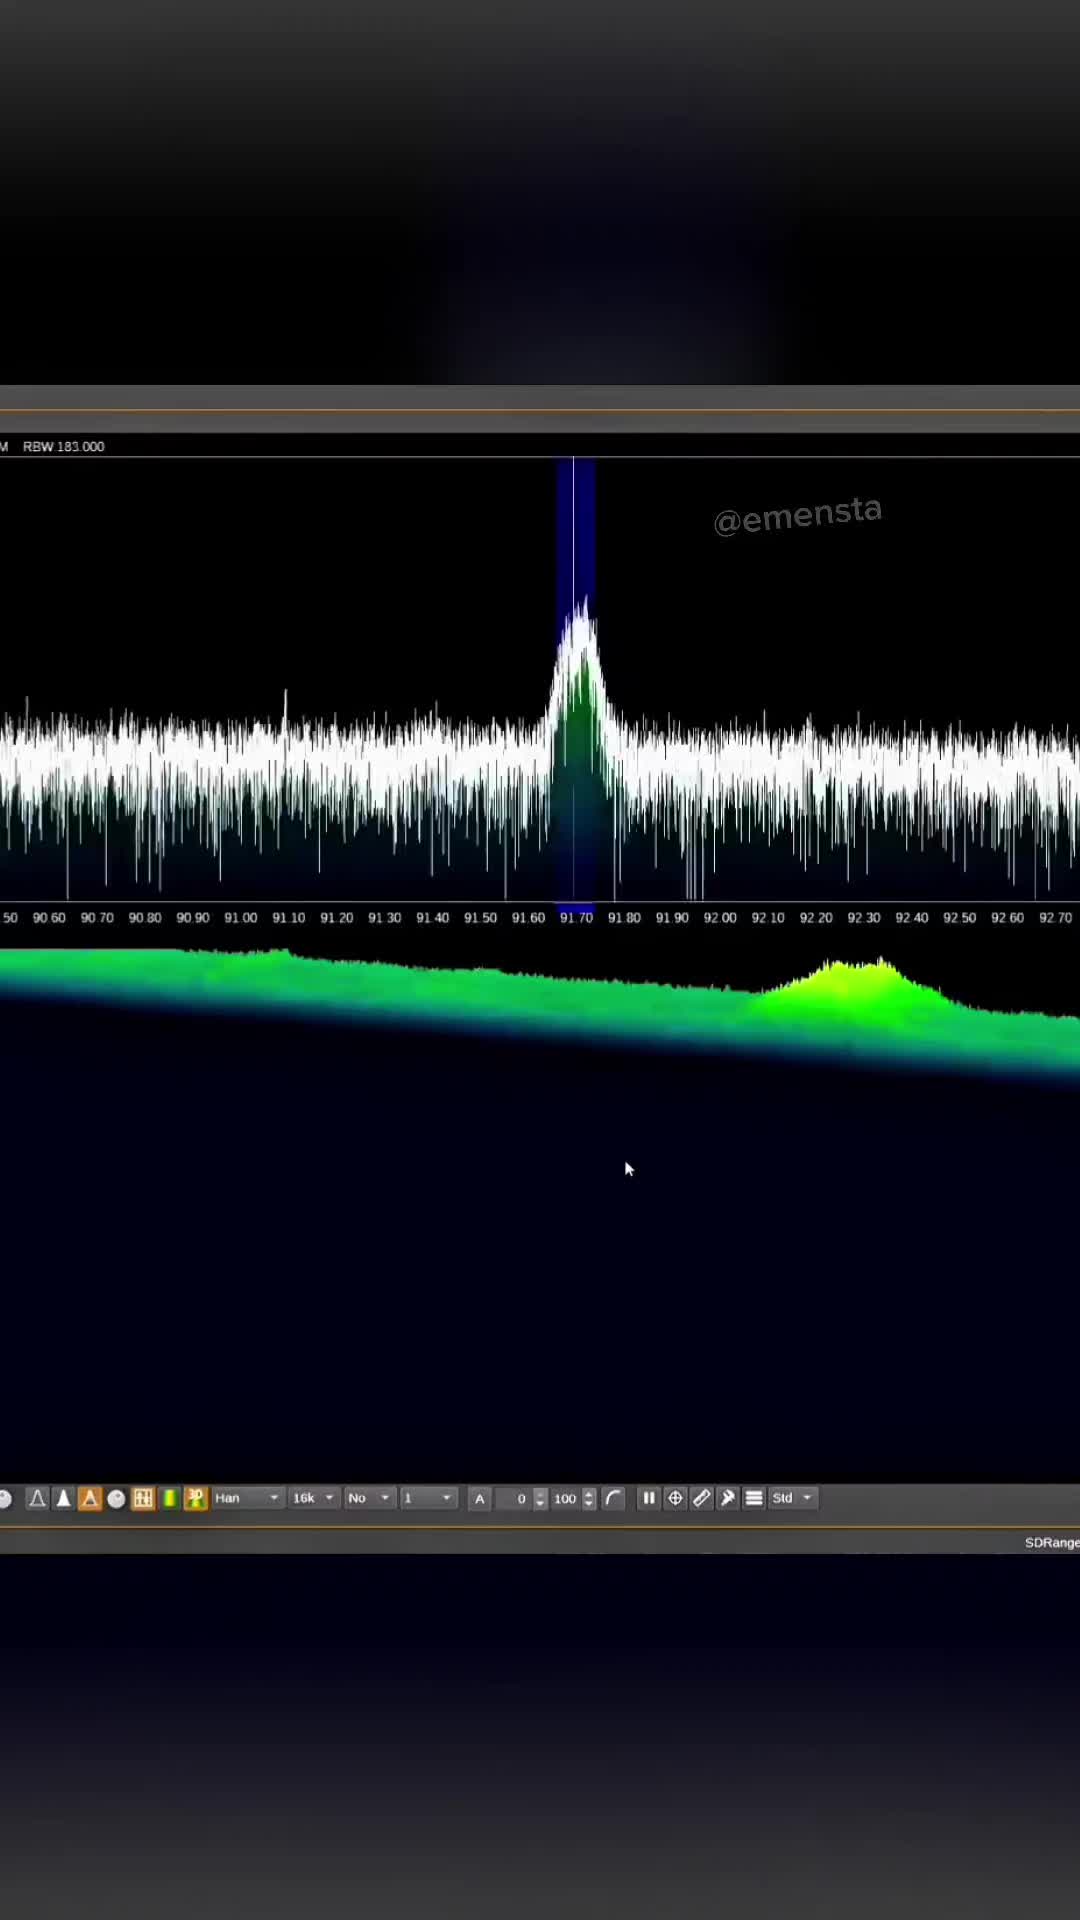Click the pin icon in toolbar
1080x1920 pixels.
pyautogui.click(x=728, y=1498)
